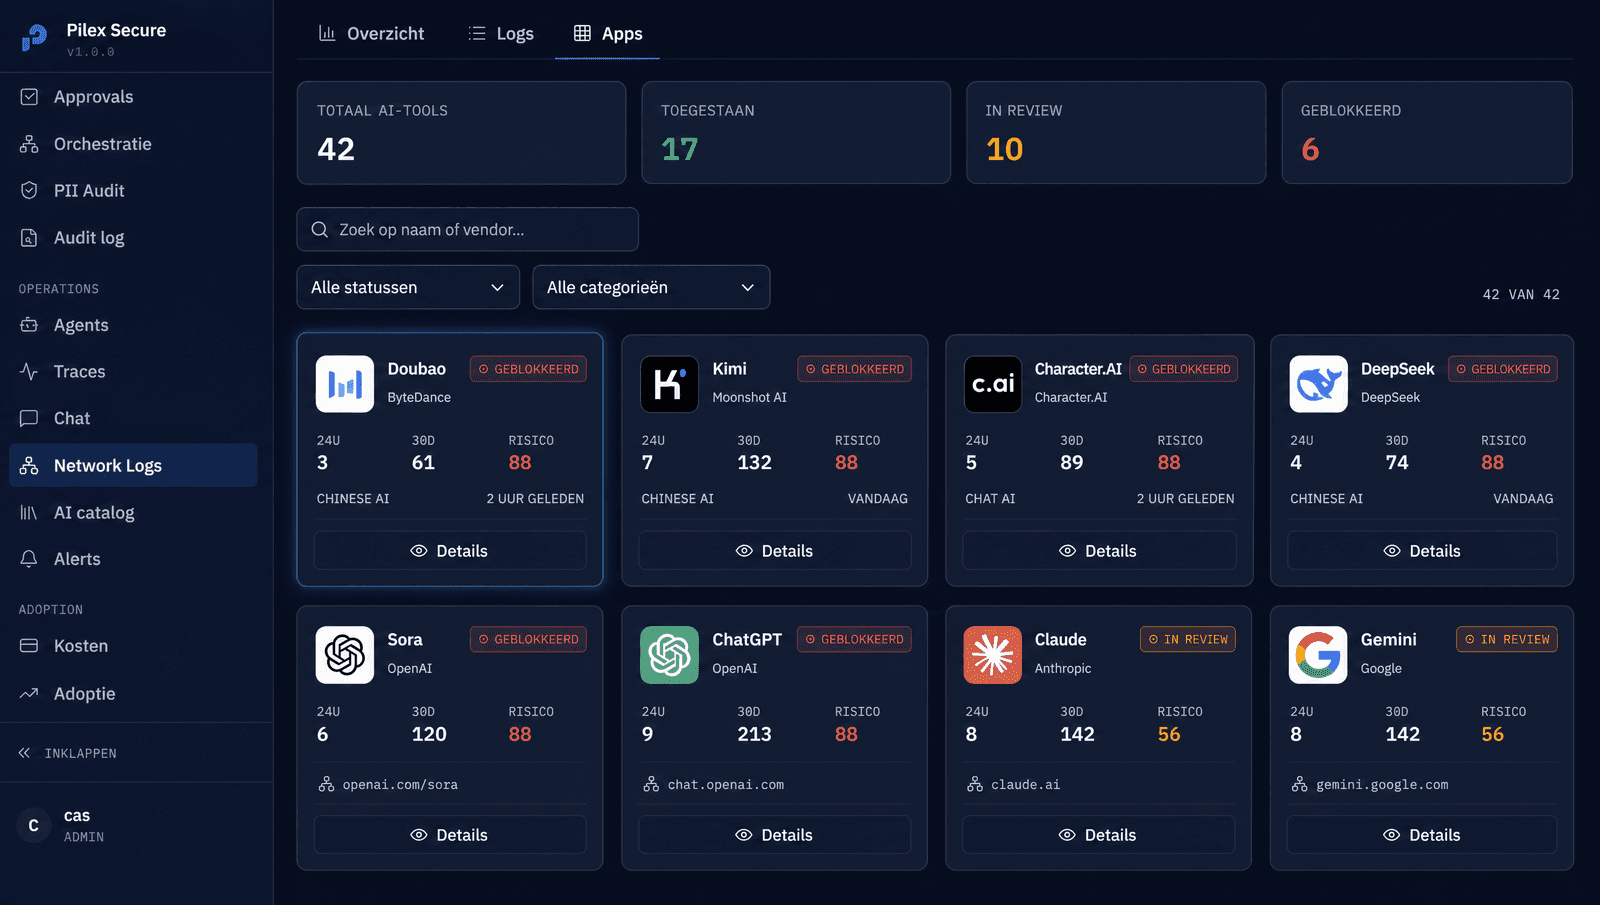Click the Anthropic vendor name
The height and width of the screenshot is (905, 1600).
1063,668
